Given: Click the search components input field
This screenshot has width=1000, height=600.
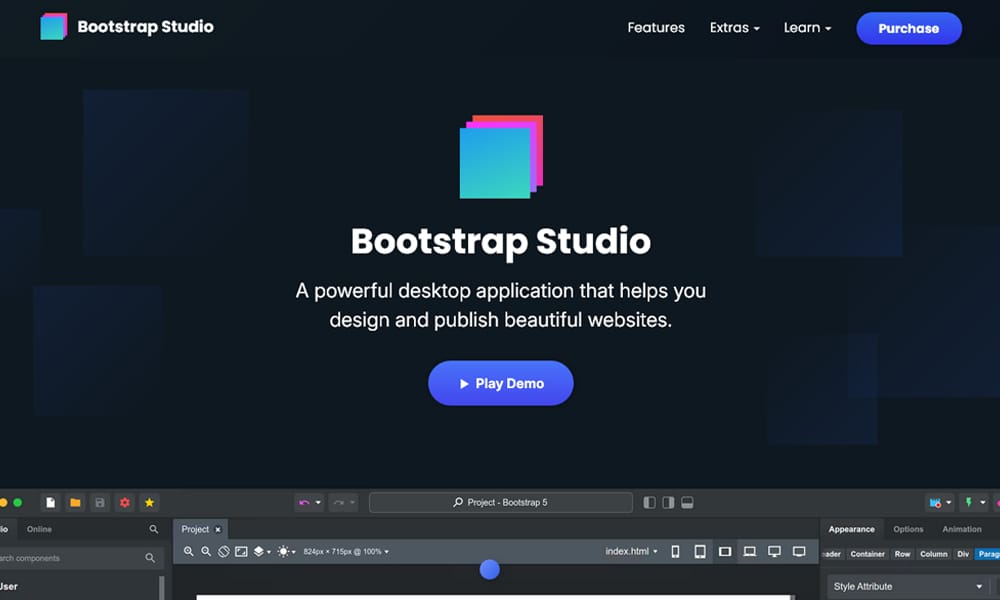Looking at the screenshot, I should click(80, 558).
